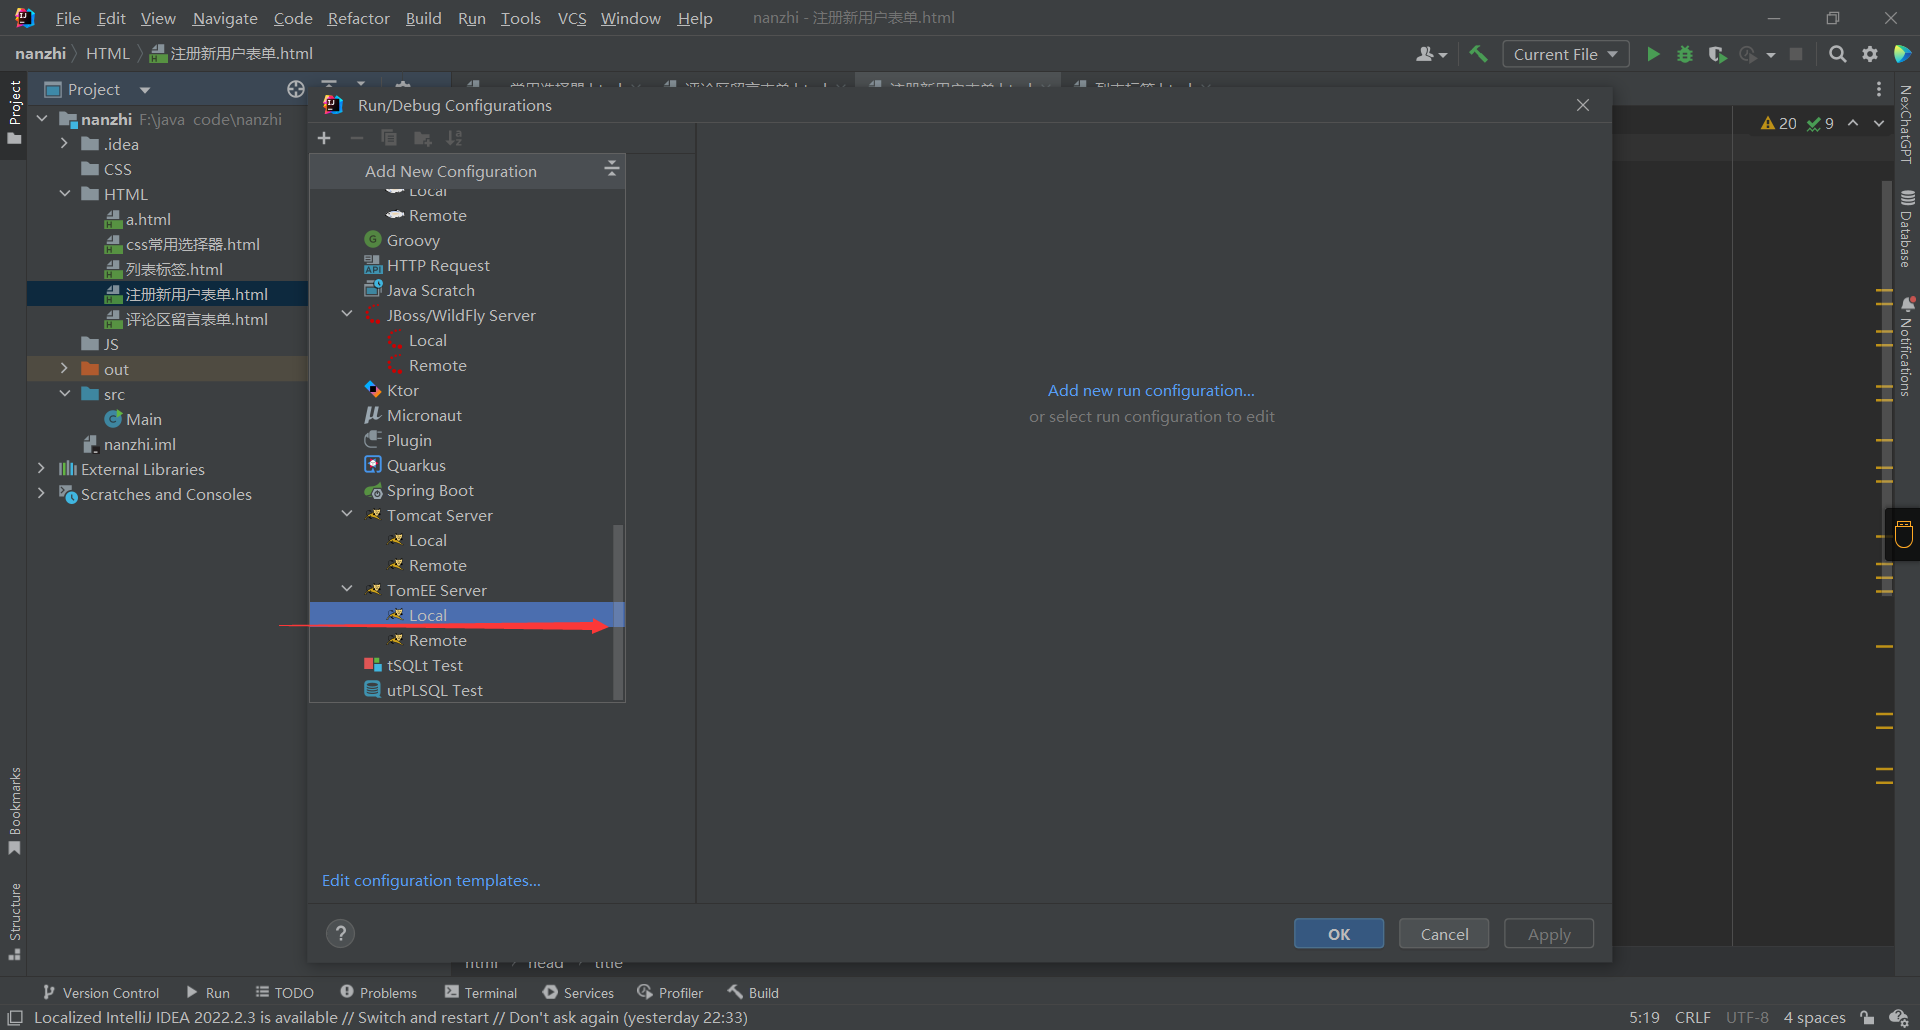
Task: Select utPLSQL Test configuration type
Action: point(423,690)
